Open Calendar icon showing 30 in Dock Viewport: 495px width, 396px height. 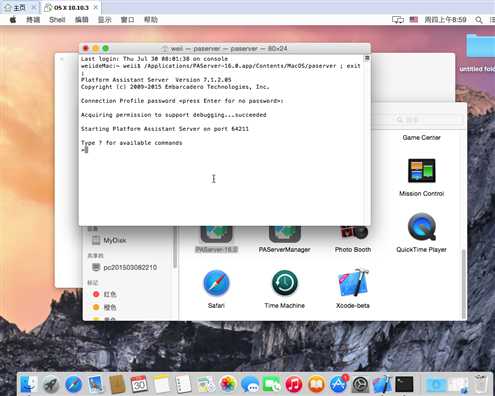pyautogui.click(x=139, y=384)
